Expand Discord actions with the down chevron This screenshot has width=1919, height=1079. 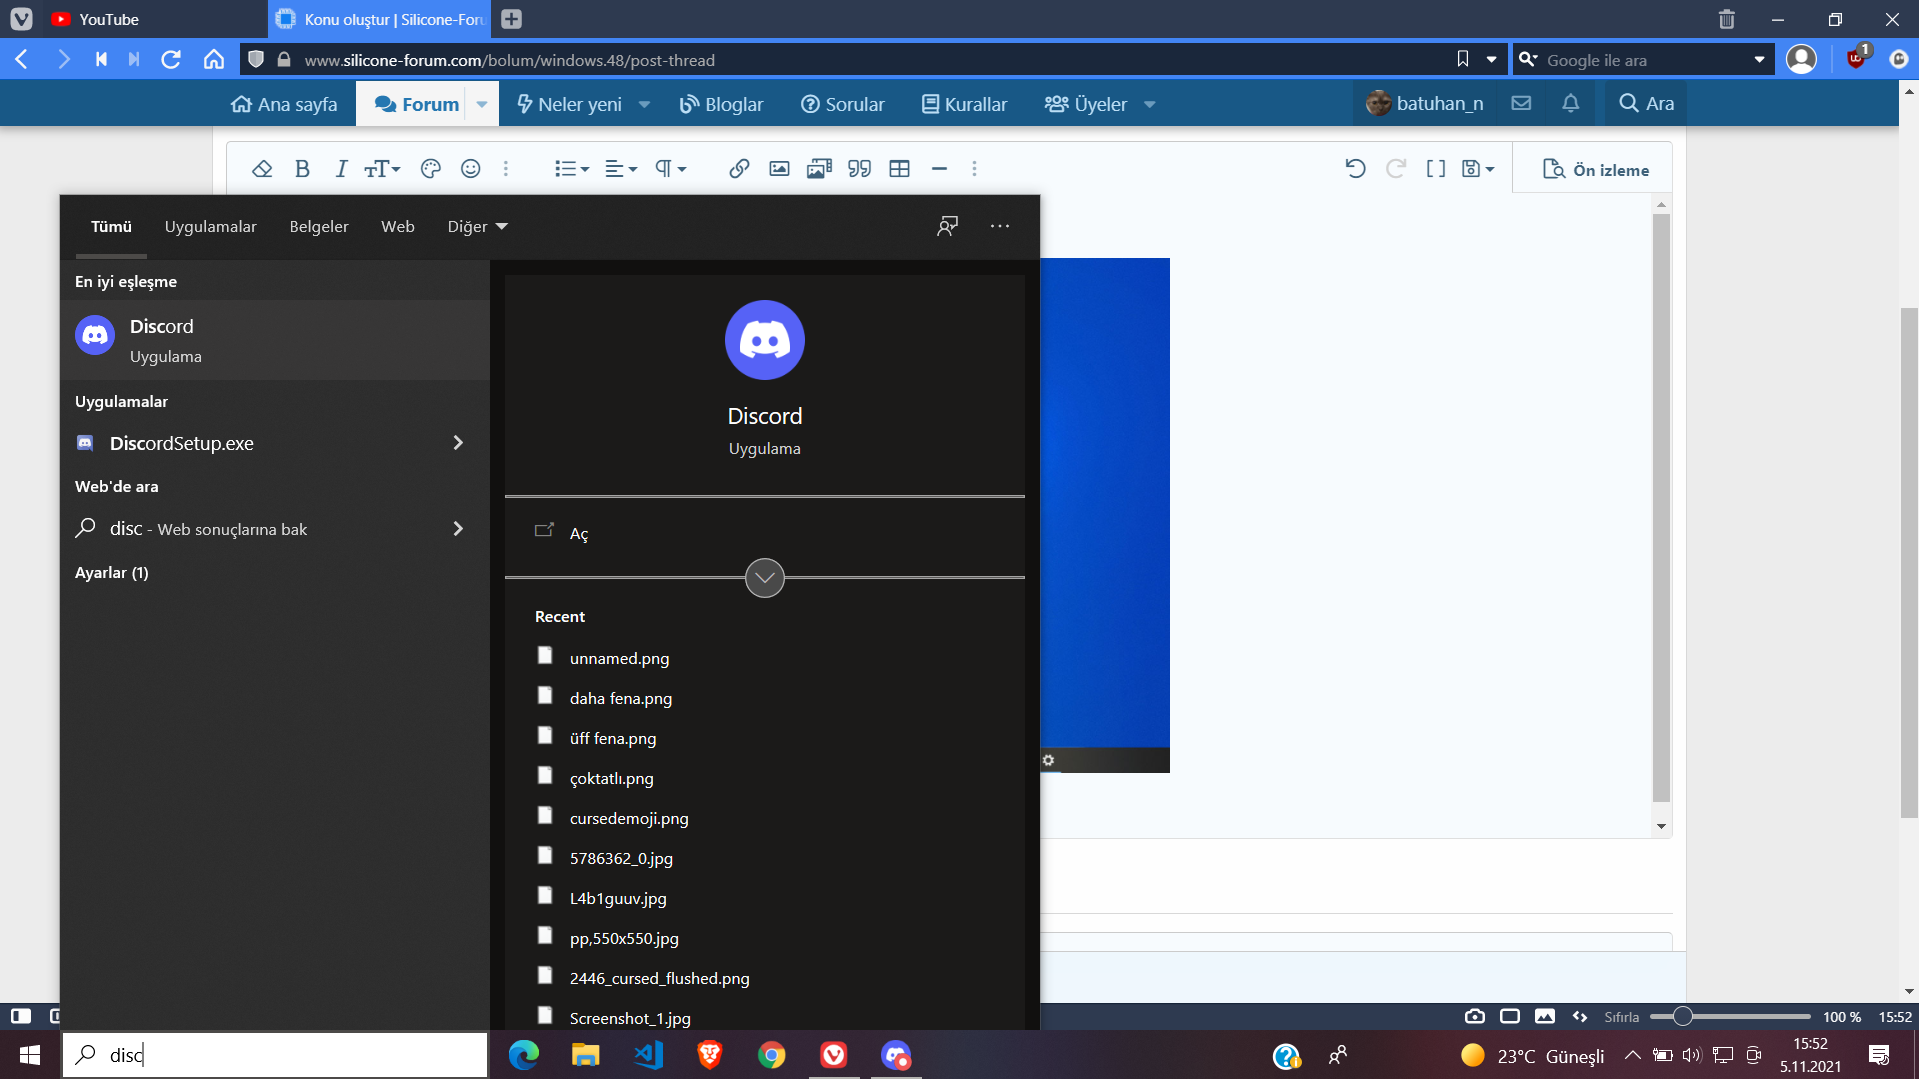coord(765,578)
